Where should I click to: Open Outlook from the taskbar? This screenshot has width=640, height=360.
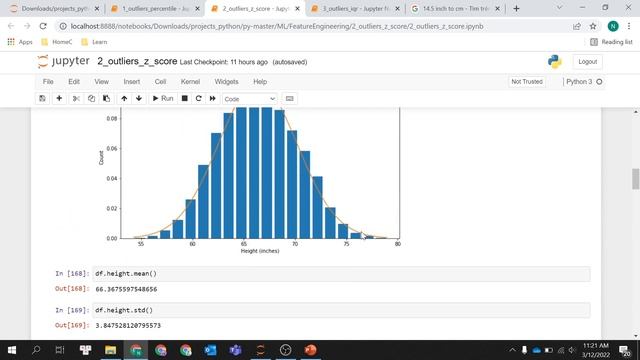[x=211, y=350]
